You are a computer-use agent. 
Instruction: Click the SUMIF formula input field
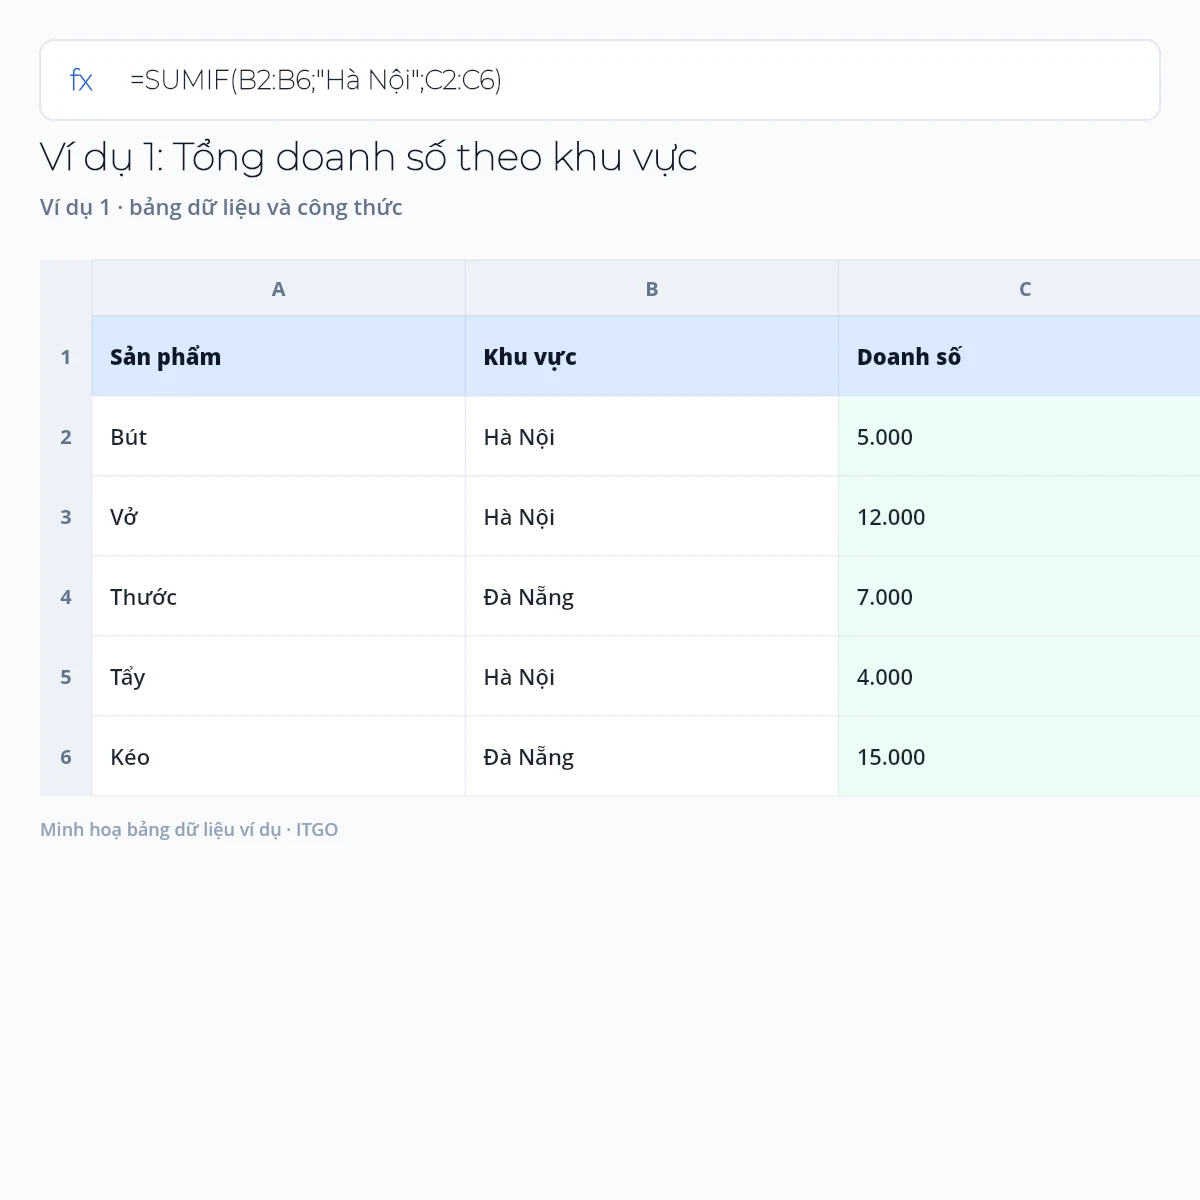(x=600, y=80)
